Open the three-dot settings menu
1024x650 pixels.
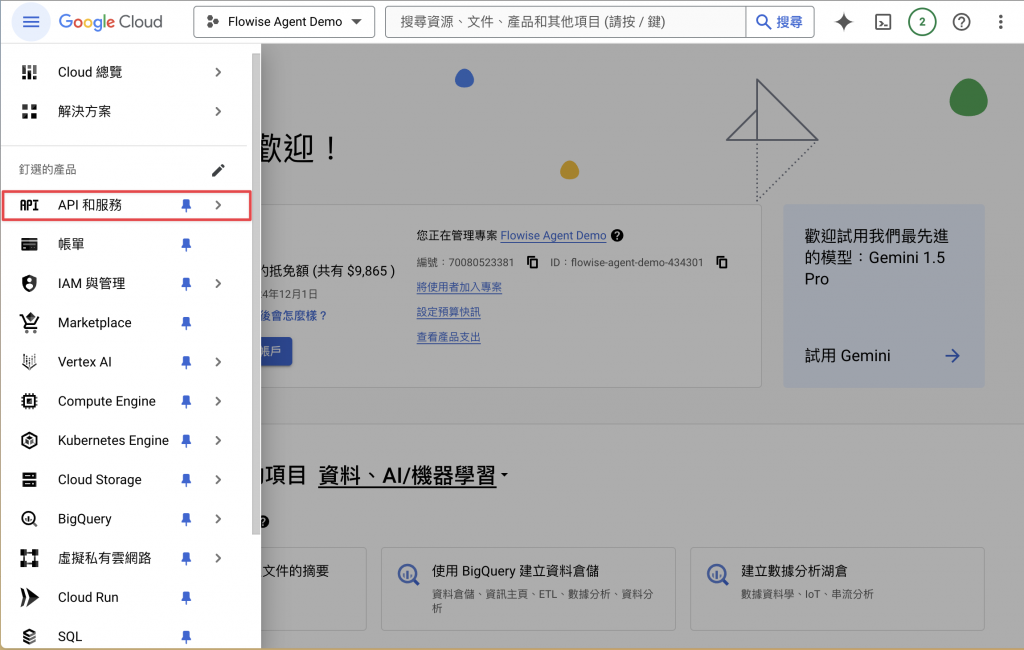pos(1000,22)
